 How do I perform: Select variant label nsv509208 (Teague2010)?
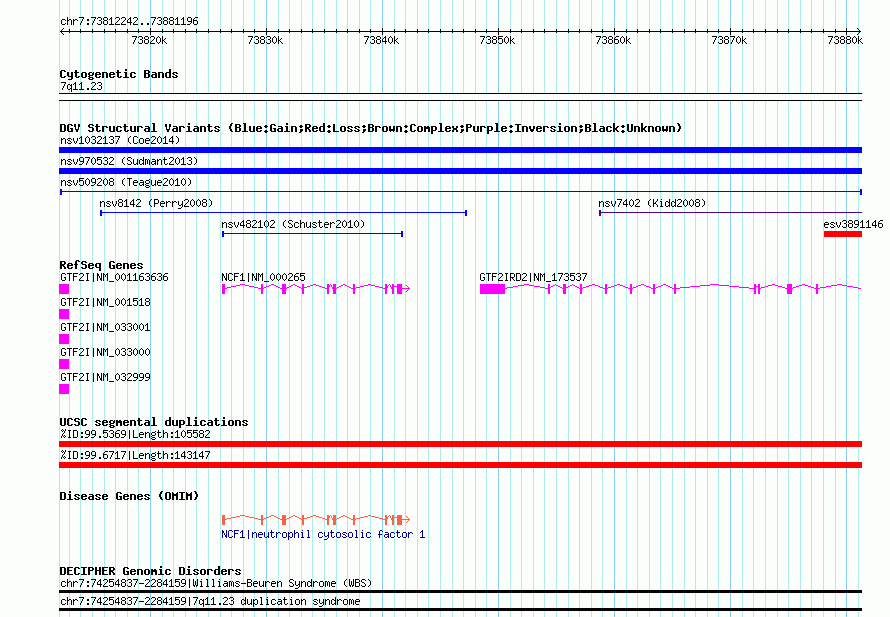pyautogui.click(x=126, y=182)
